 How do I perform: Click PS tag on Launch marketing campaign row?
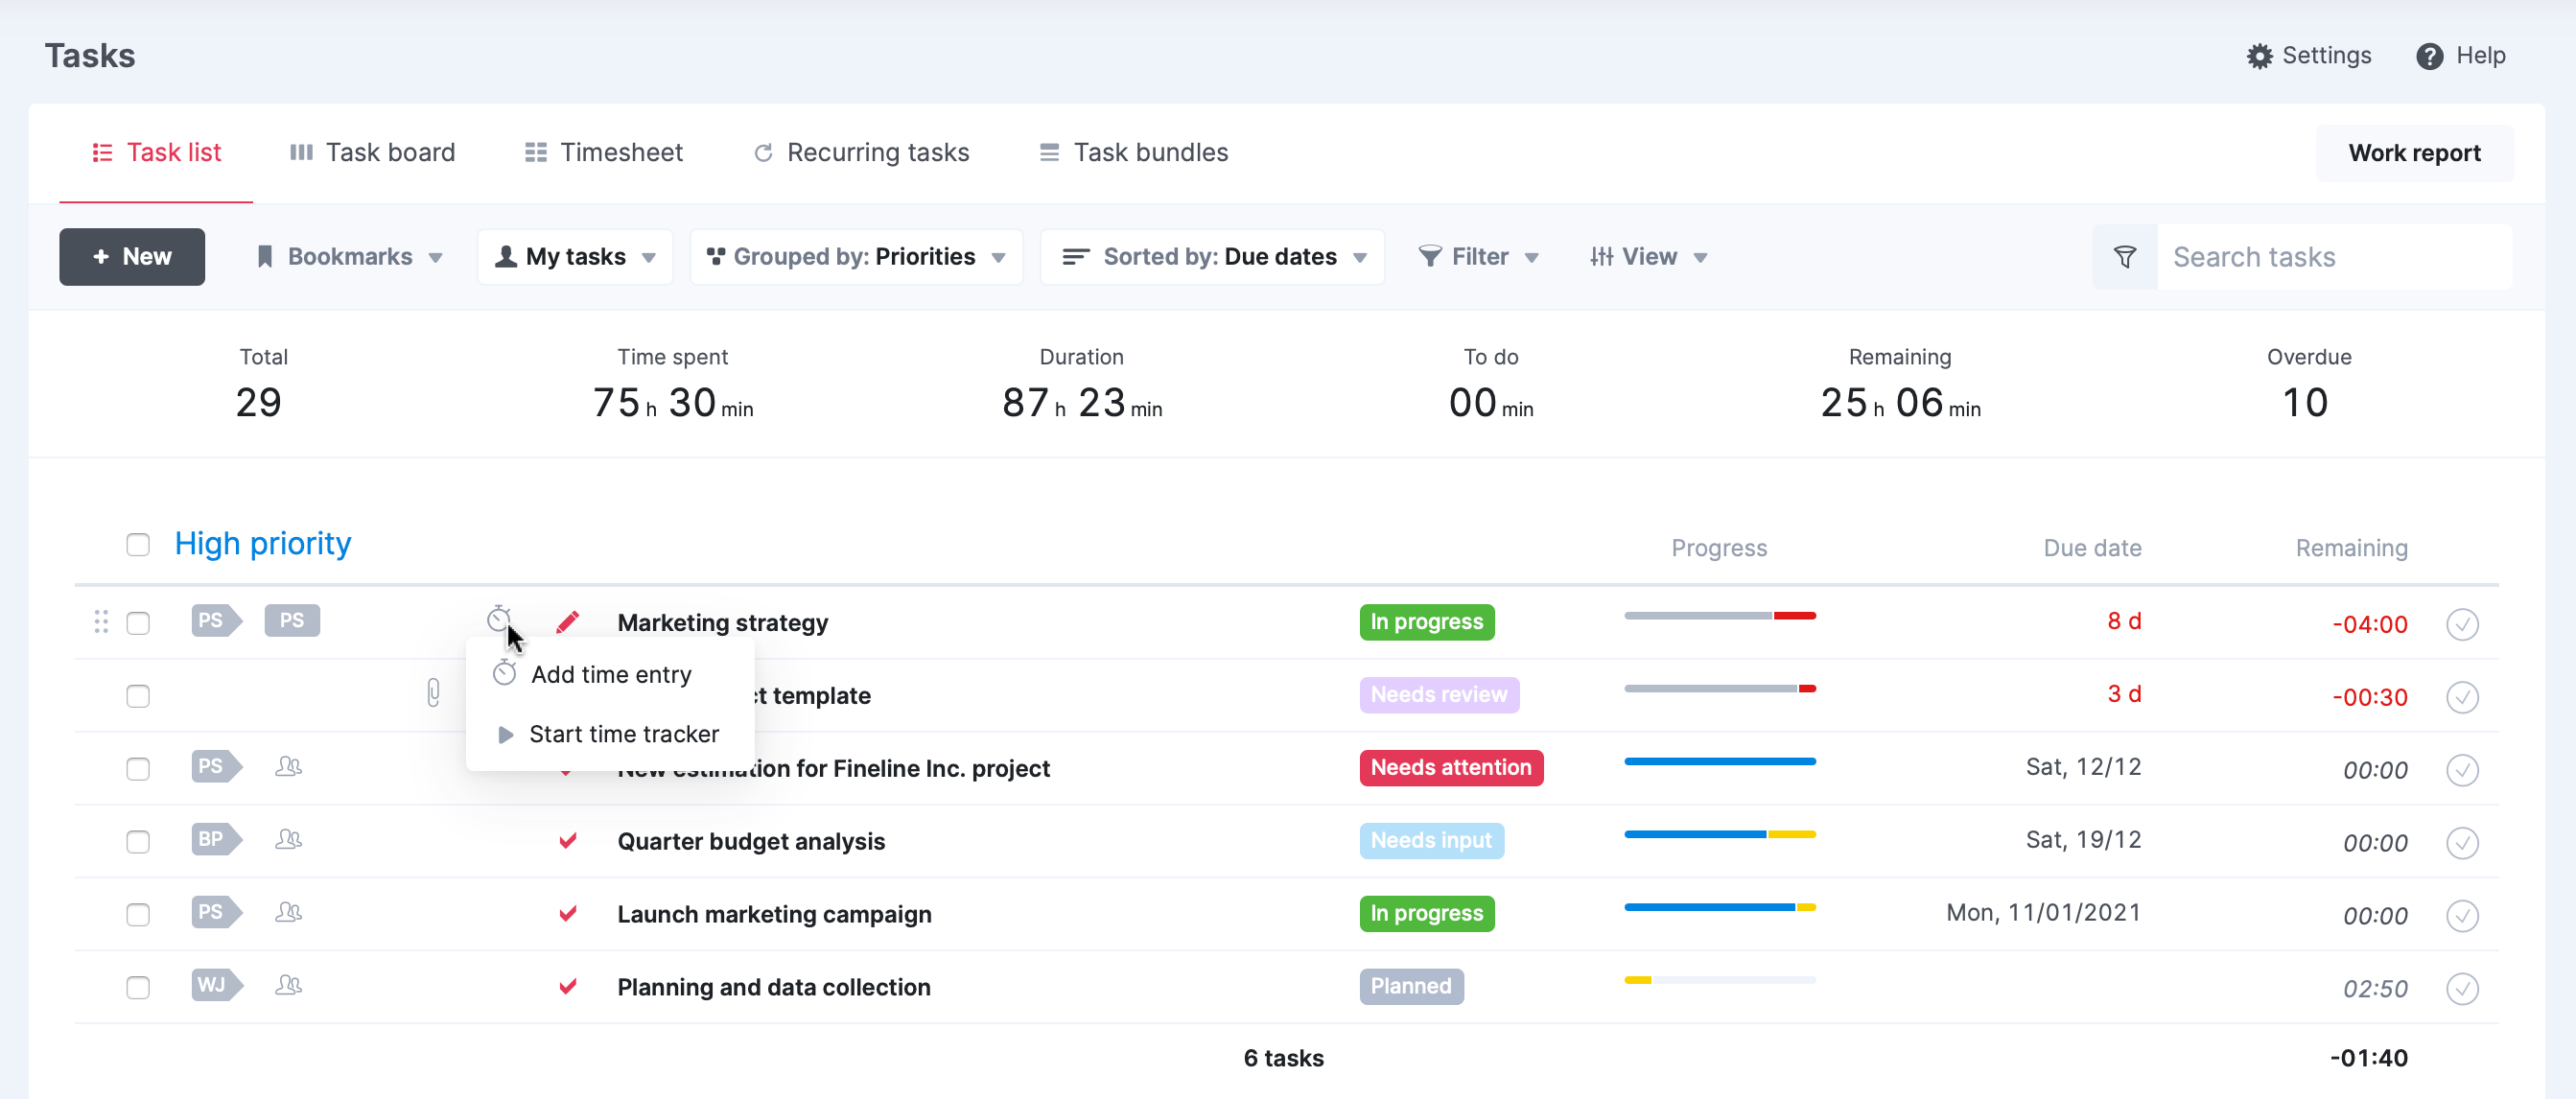pyautogui.click(x=216, y=912)
